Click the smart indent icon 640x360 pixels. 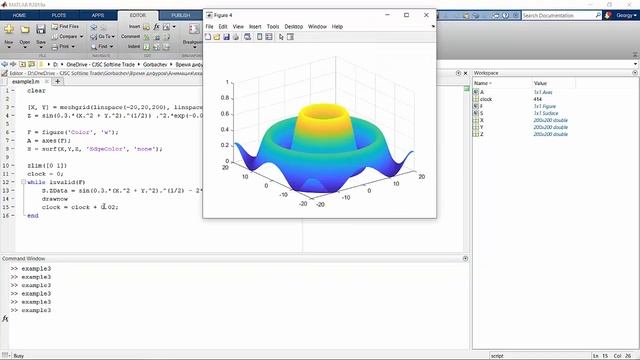(146, 47)
